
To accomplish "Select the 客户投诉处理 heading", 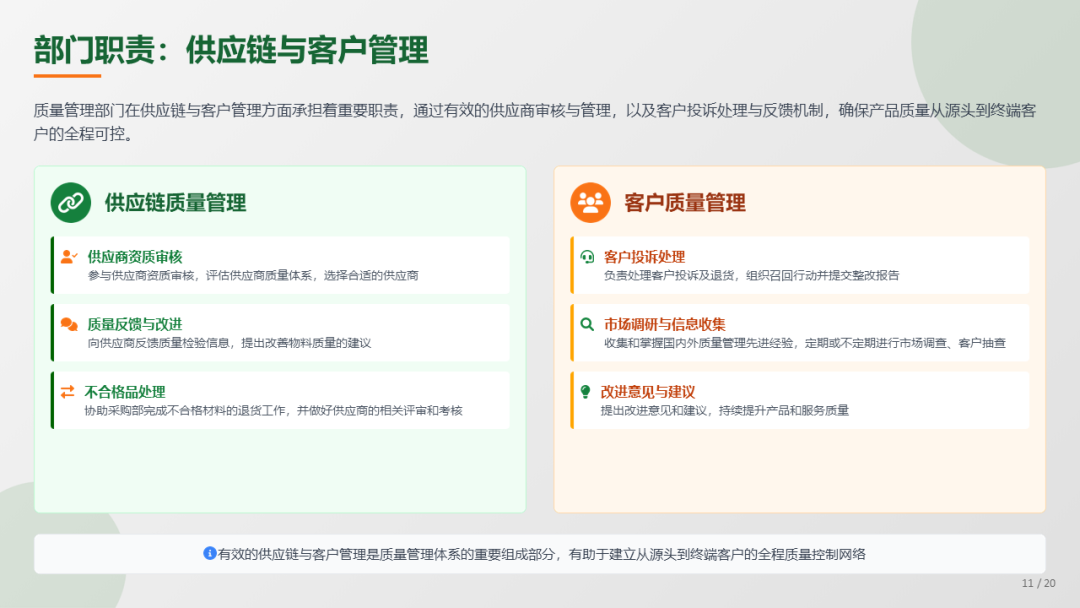I will pyautogui.click(x=644, y=257).
